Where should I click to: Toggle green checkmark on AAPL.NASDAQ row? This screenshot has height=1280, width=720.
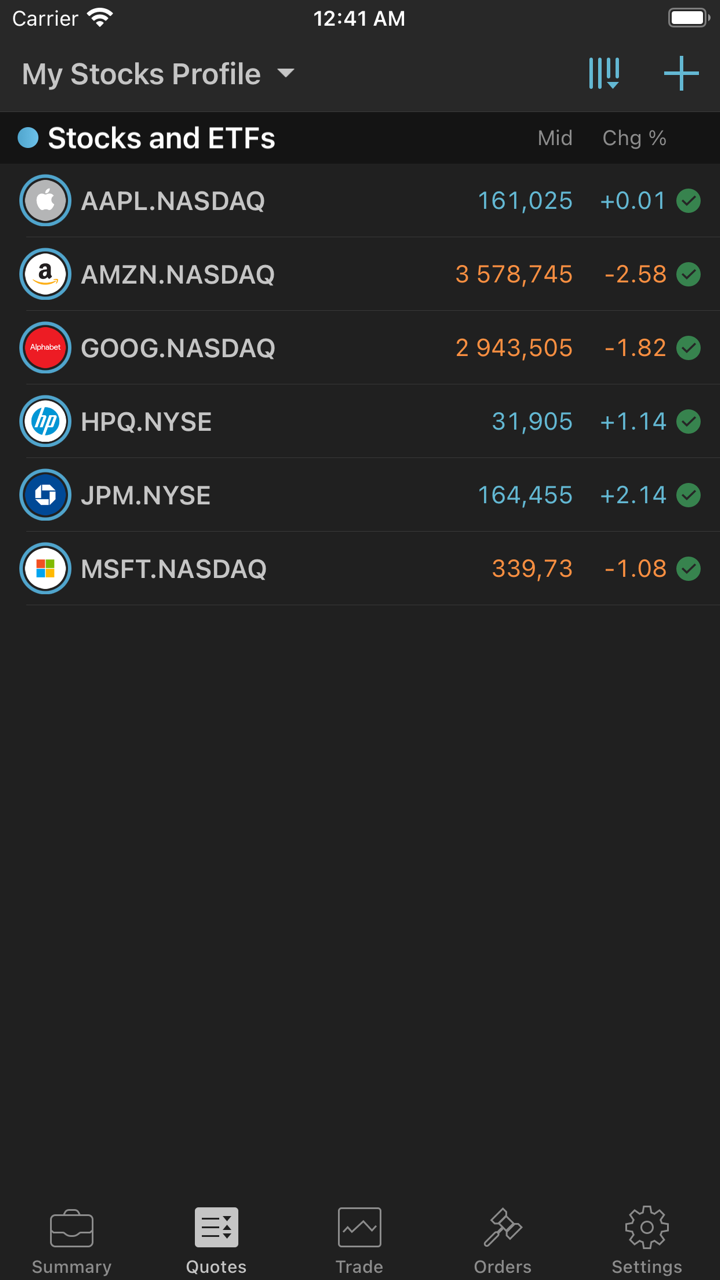tap(688, 201)
